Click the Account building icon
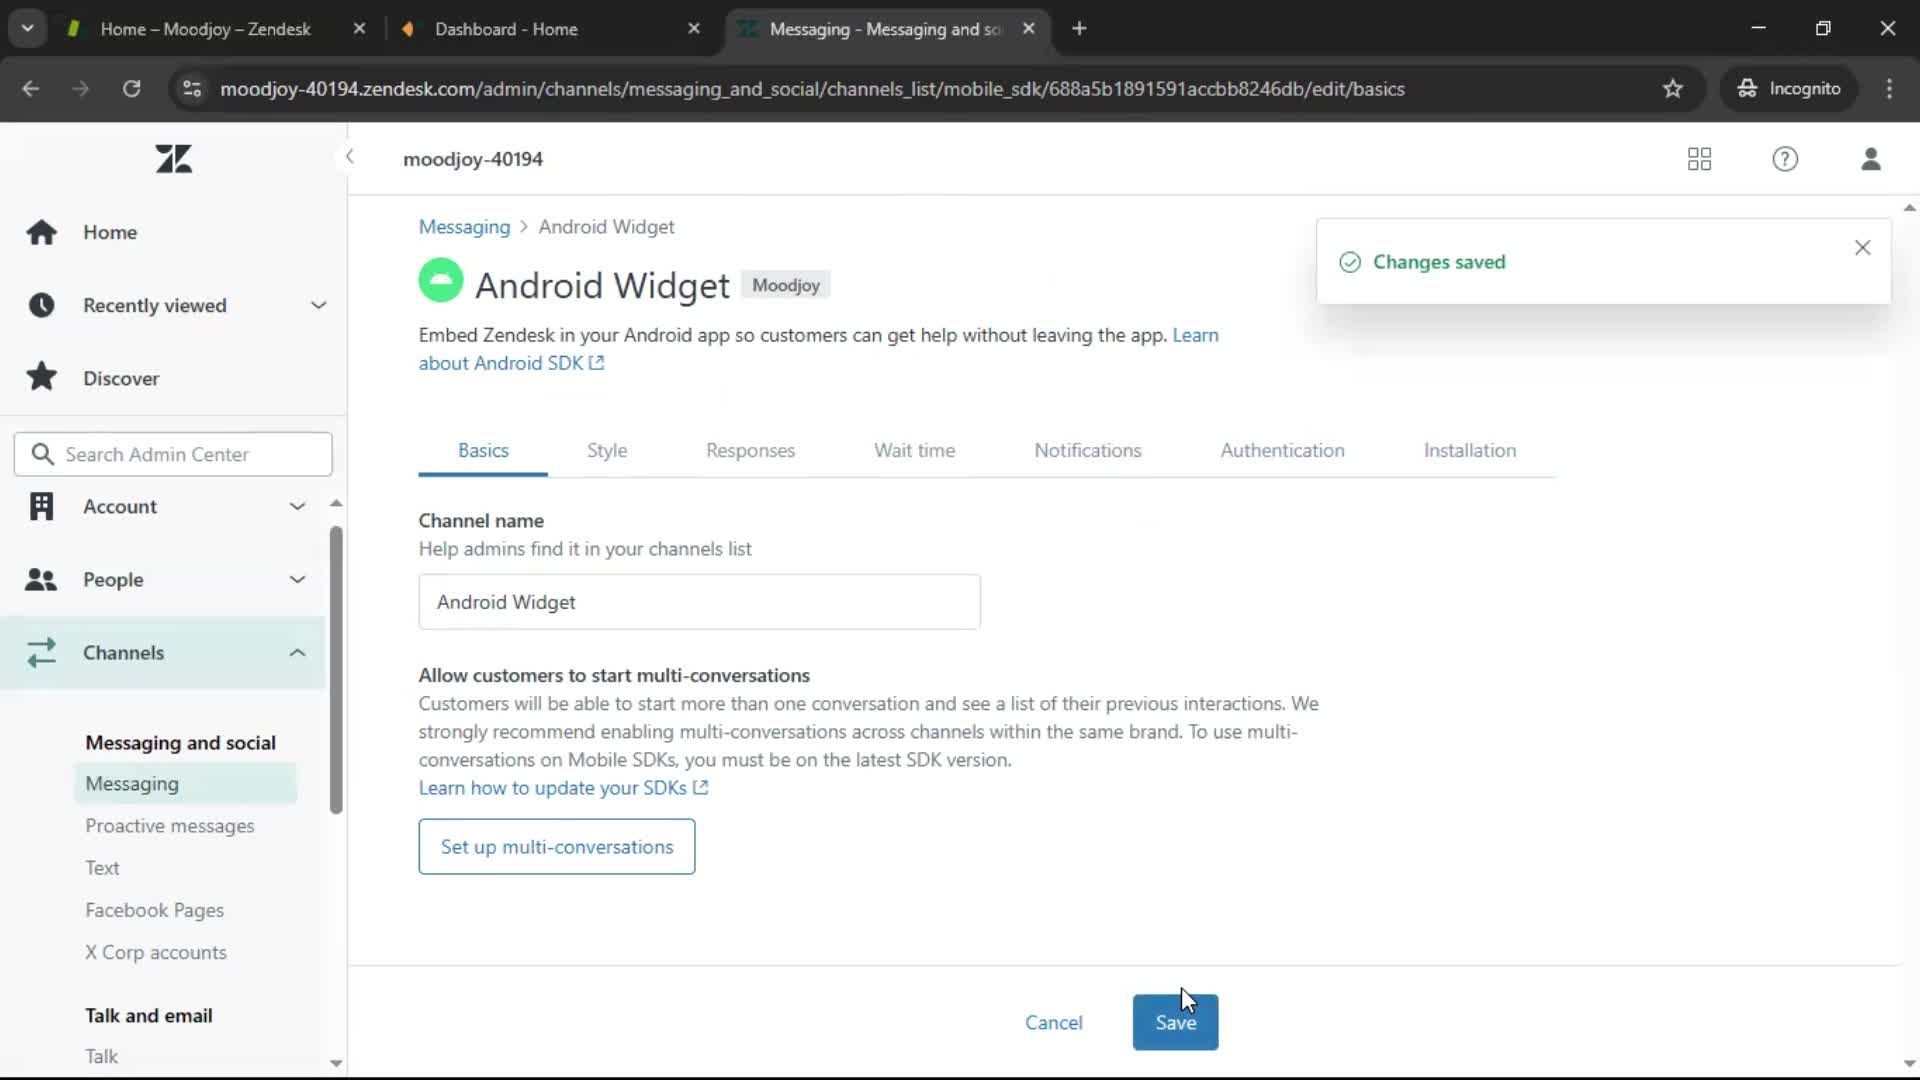 (x=41, y=506)
